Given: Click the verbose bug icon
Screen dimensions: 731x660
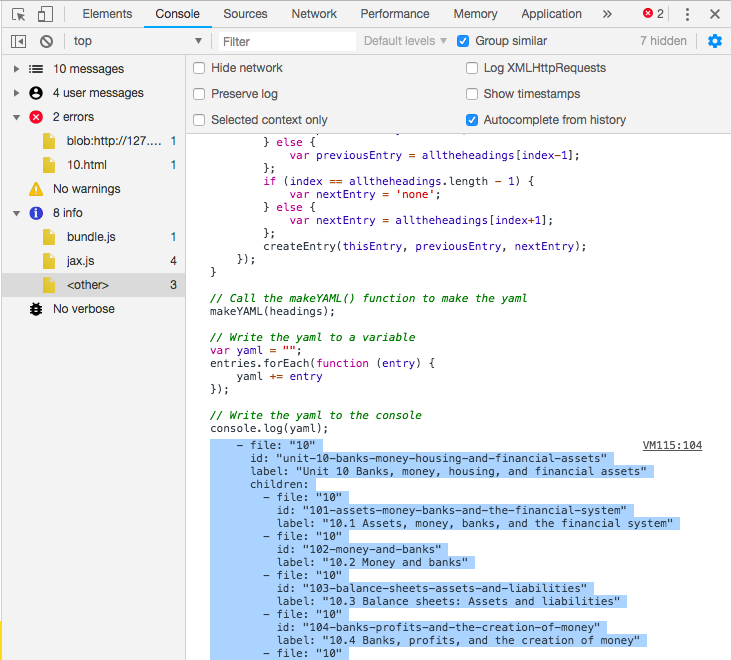Looking at the screenshot, I should [x=36, y=309].
